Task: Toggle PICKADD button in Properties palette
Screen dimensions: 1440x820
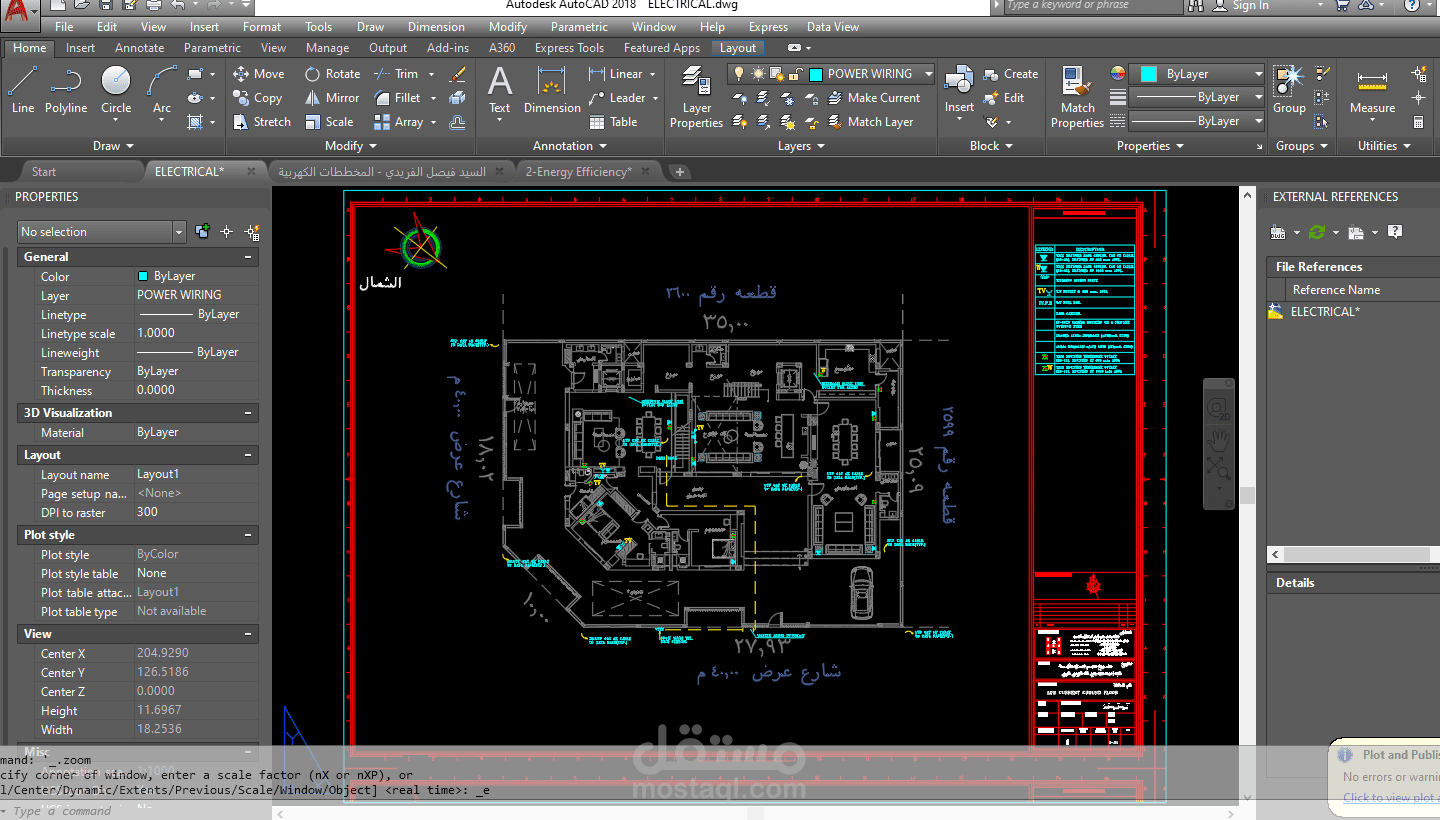Action: point(203,232)
